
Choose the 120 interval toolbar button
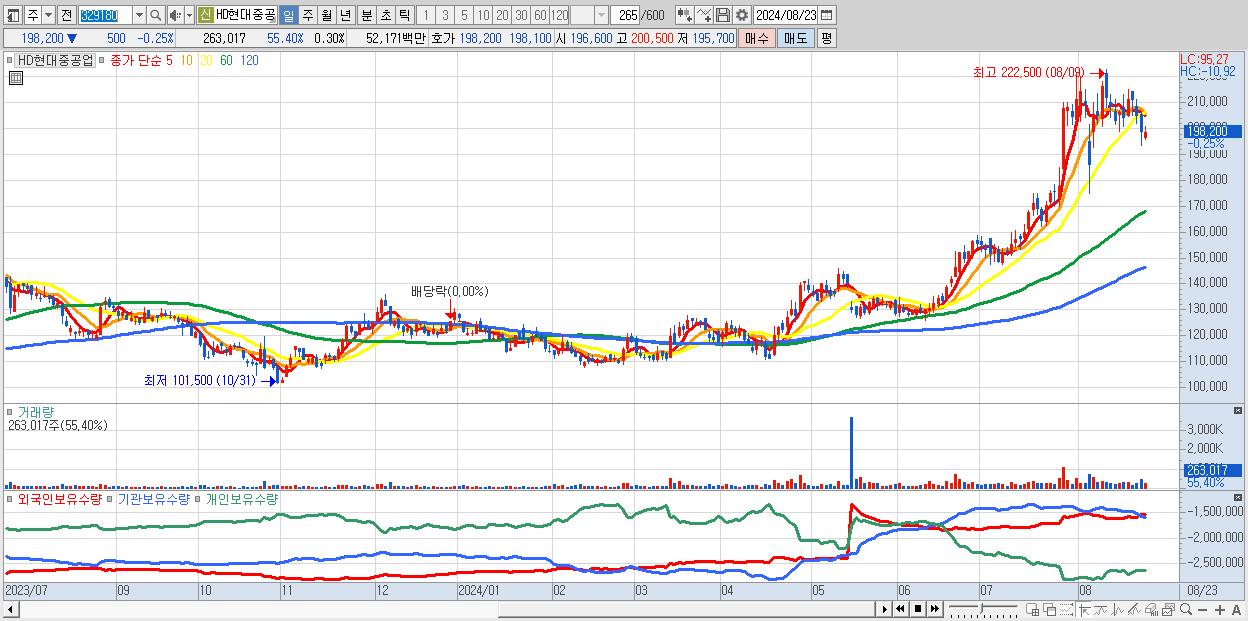tap(560, 15)
